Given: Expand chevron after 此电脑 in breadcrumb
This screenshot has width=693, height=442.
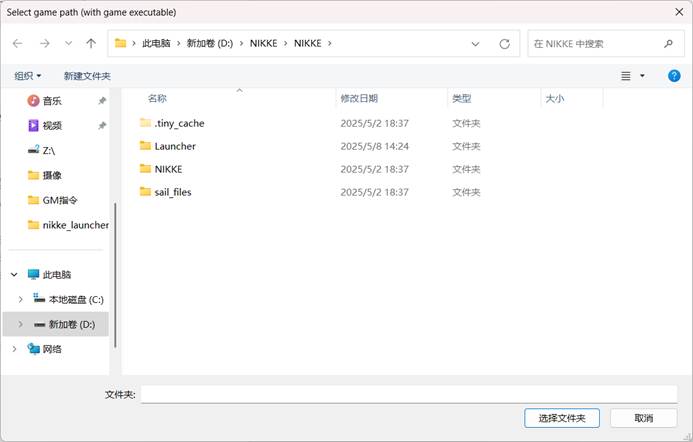Looking at the screenshot, I should [179, 43].
